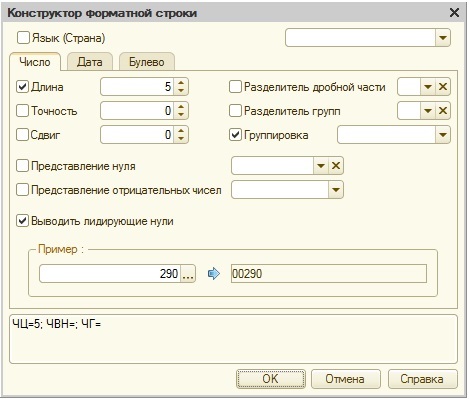Image resolution: width=469 pixels, height=399 pixels.
Task: Click the blue arrow example icon
Action: [x=213, y=274]
